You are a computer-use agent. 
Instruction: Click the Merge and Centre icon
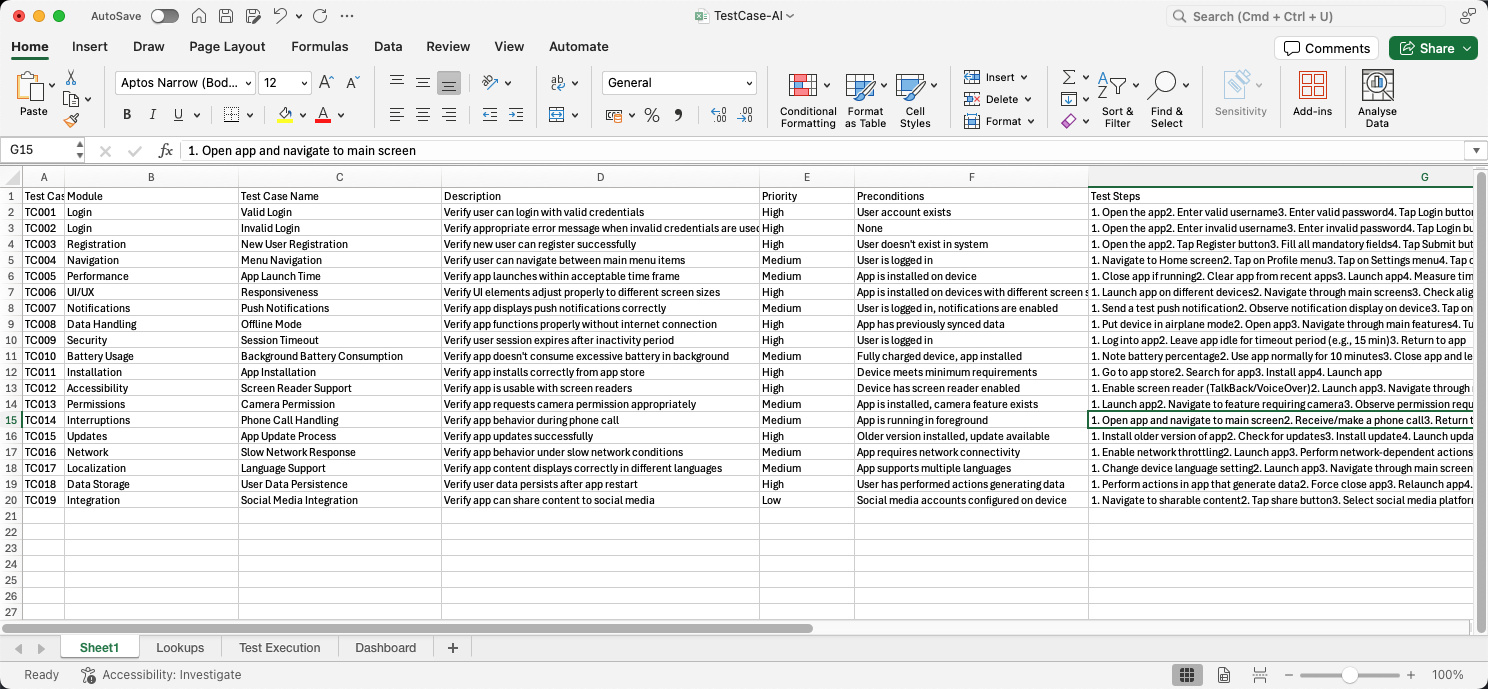pos(557,115)
